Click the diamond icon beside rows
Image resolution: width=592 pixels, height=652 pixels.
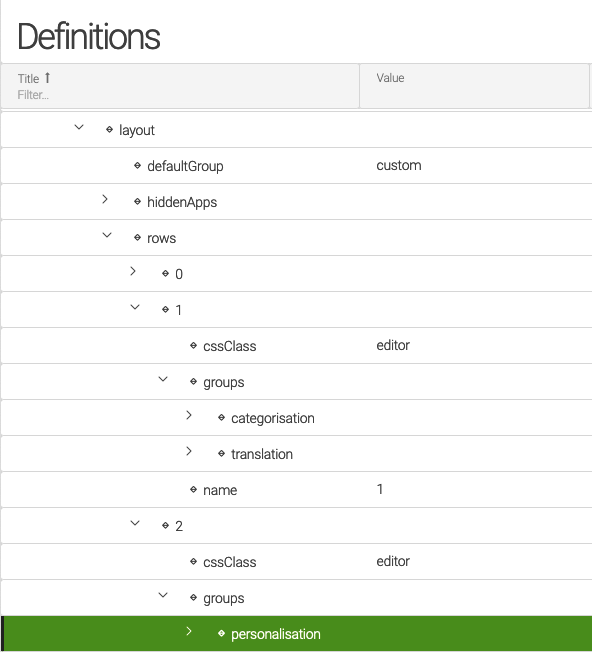click(x=138, y=237)
